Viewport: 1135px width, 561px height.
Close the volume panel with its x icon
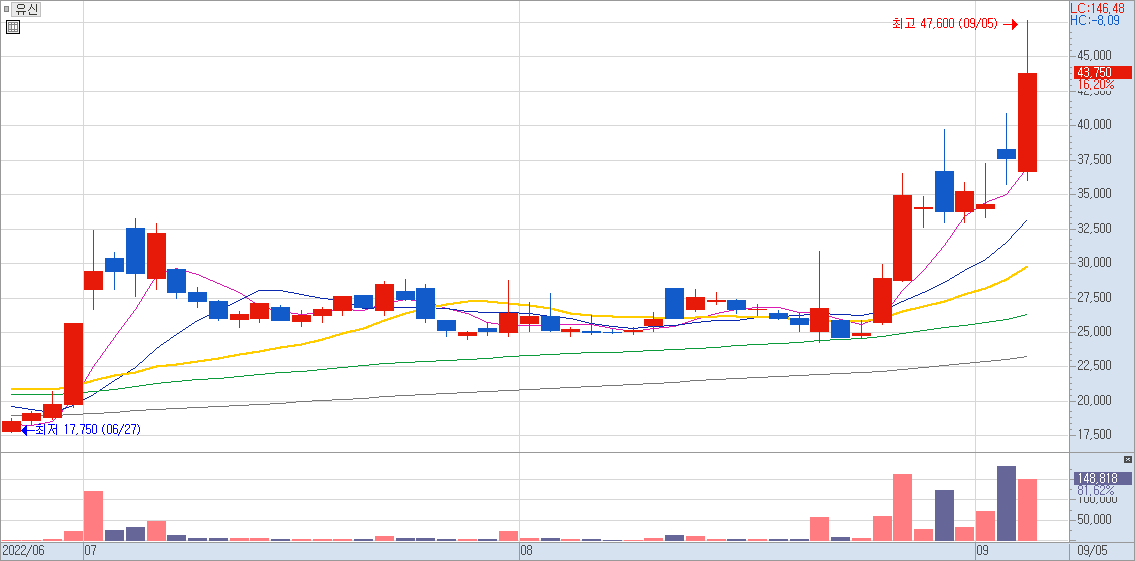tap(1127, 460)
